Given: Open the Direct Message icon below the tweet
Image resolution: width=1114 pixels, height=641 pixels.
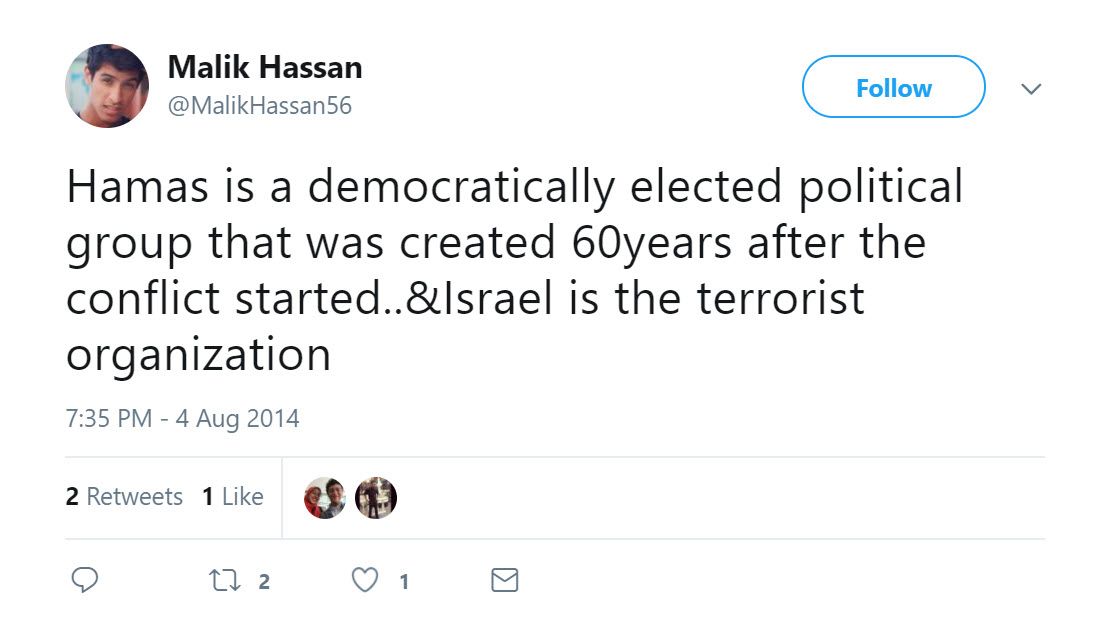Looking at the screenshot, I should pos(505,579).
